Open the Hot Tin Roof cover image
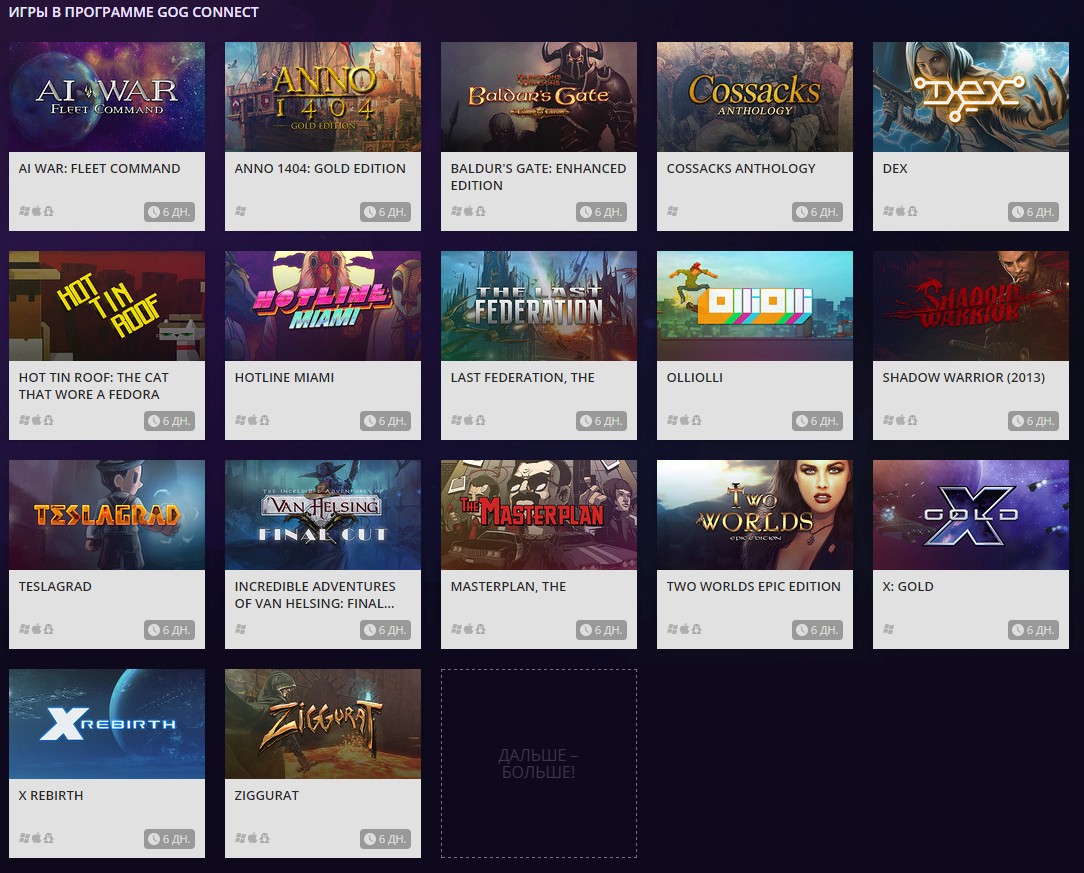This screenshot has width=1084, height=873. coord(107,306)
